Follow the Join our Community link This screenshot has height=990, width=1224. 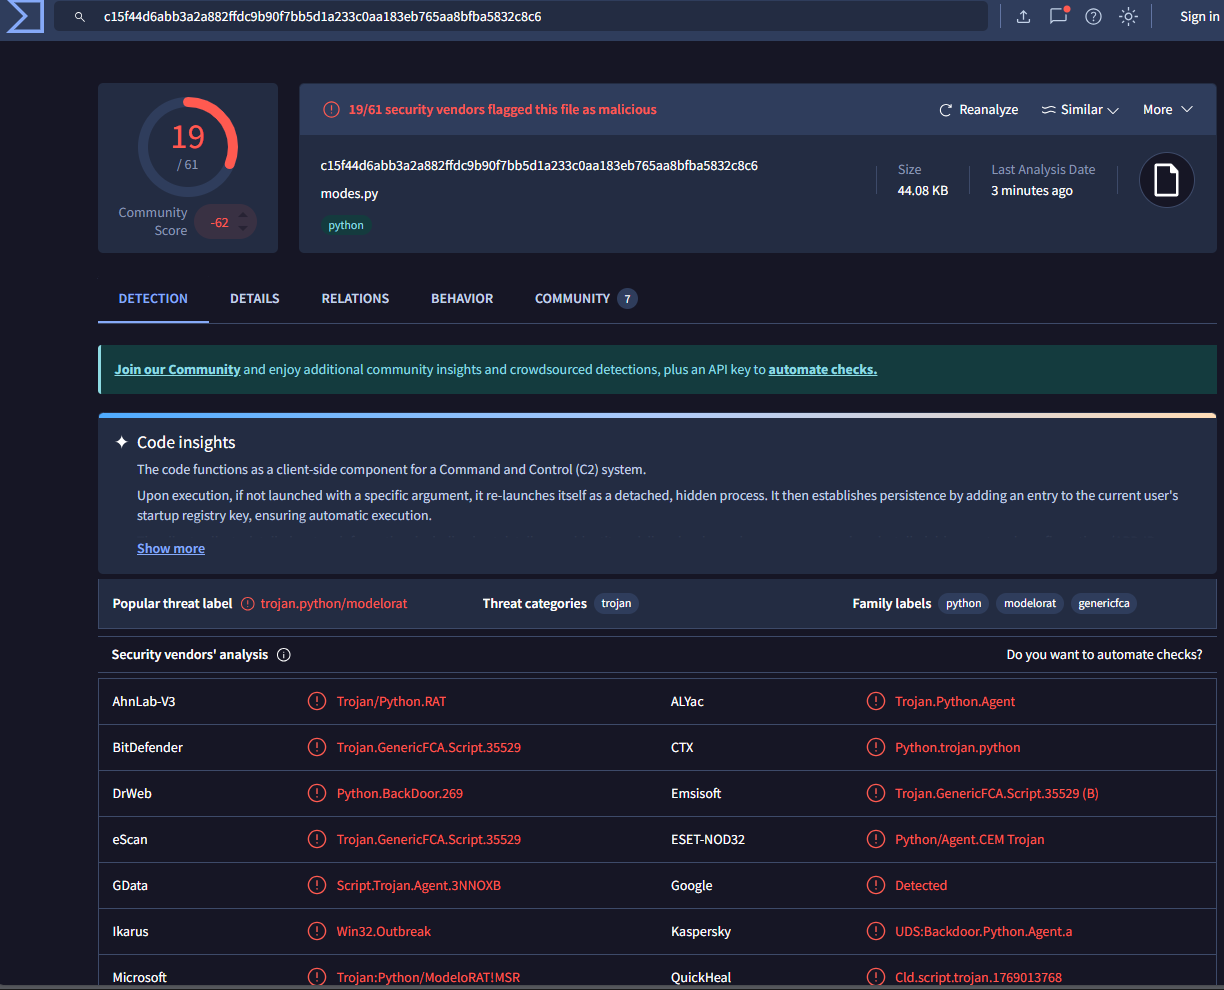point(177,369)
